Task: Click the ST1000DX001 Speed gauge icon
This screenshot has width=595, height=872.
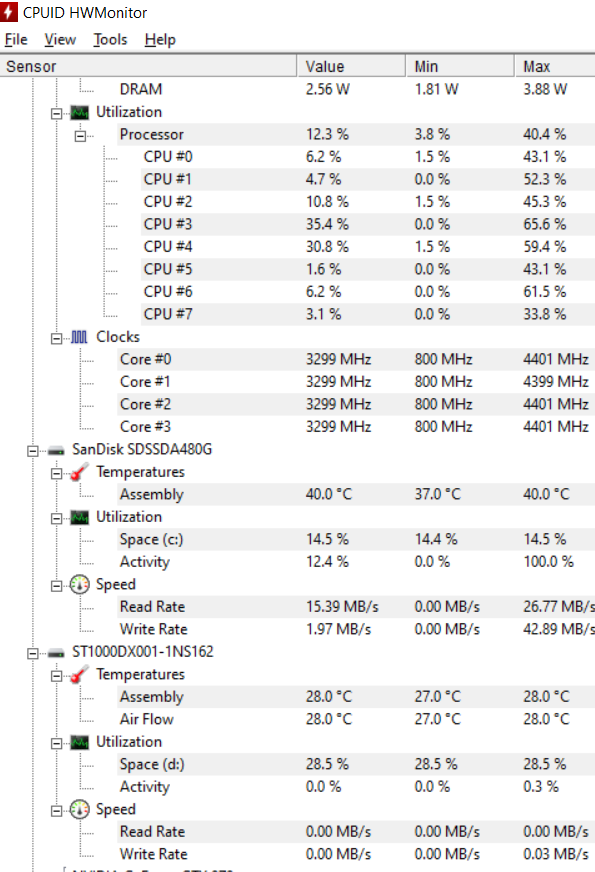Action: 80,810
